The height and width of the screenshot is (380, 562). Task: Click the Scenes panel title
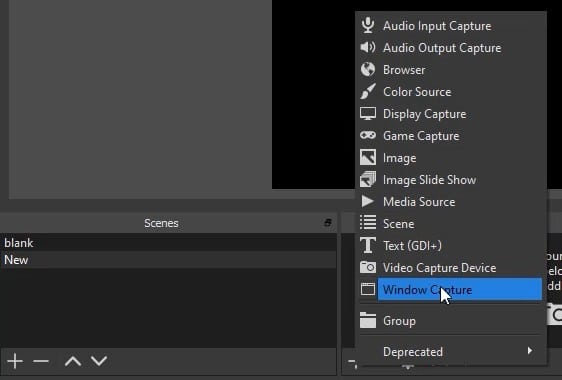161,223
